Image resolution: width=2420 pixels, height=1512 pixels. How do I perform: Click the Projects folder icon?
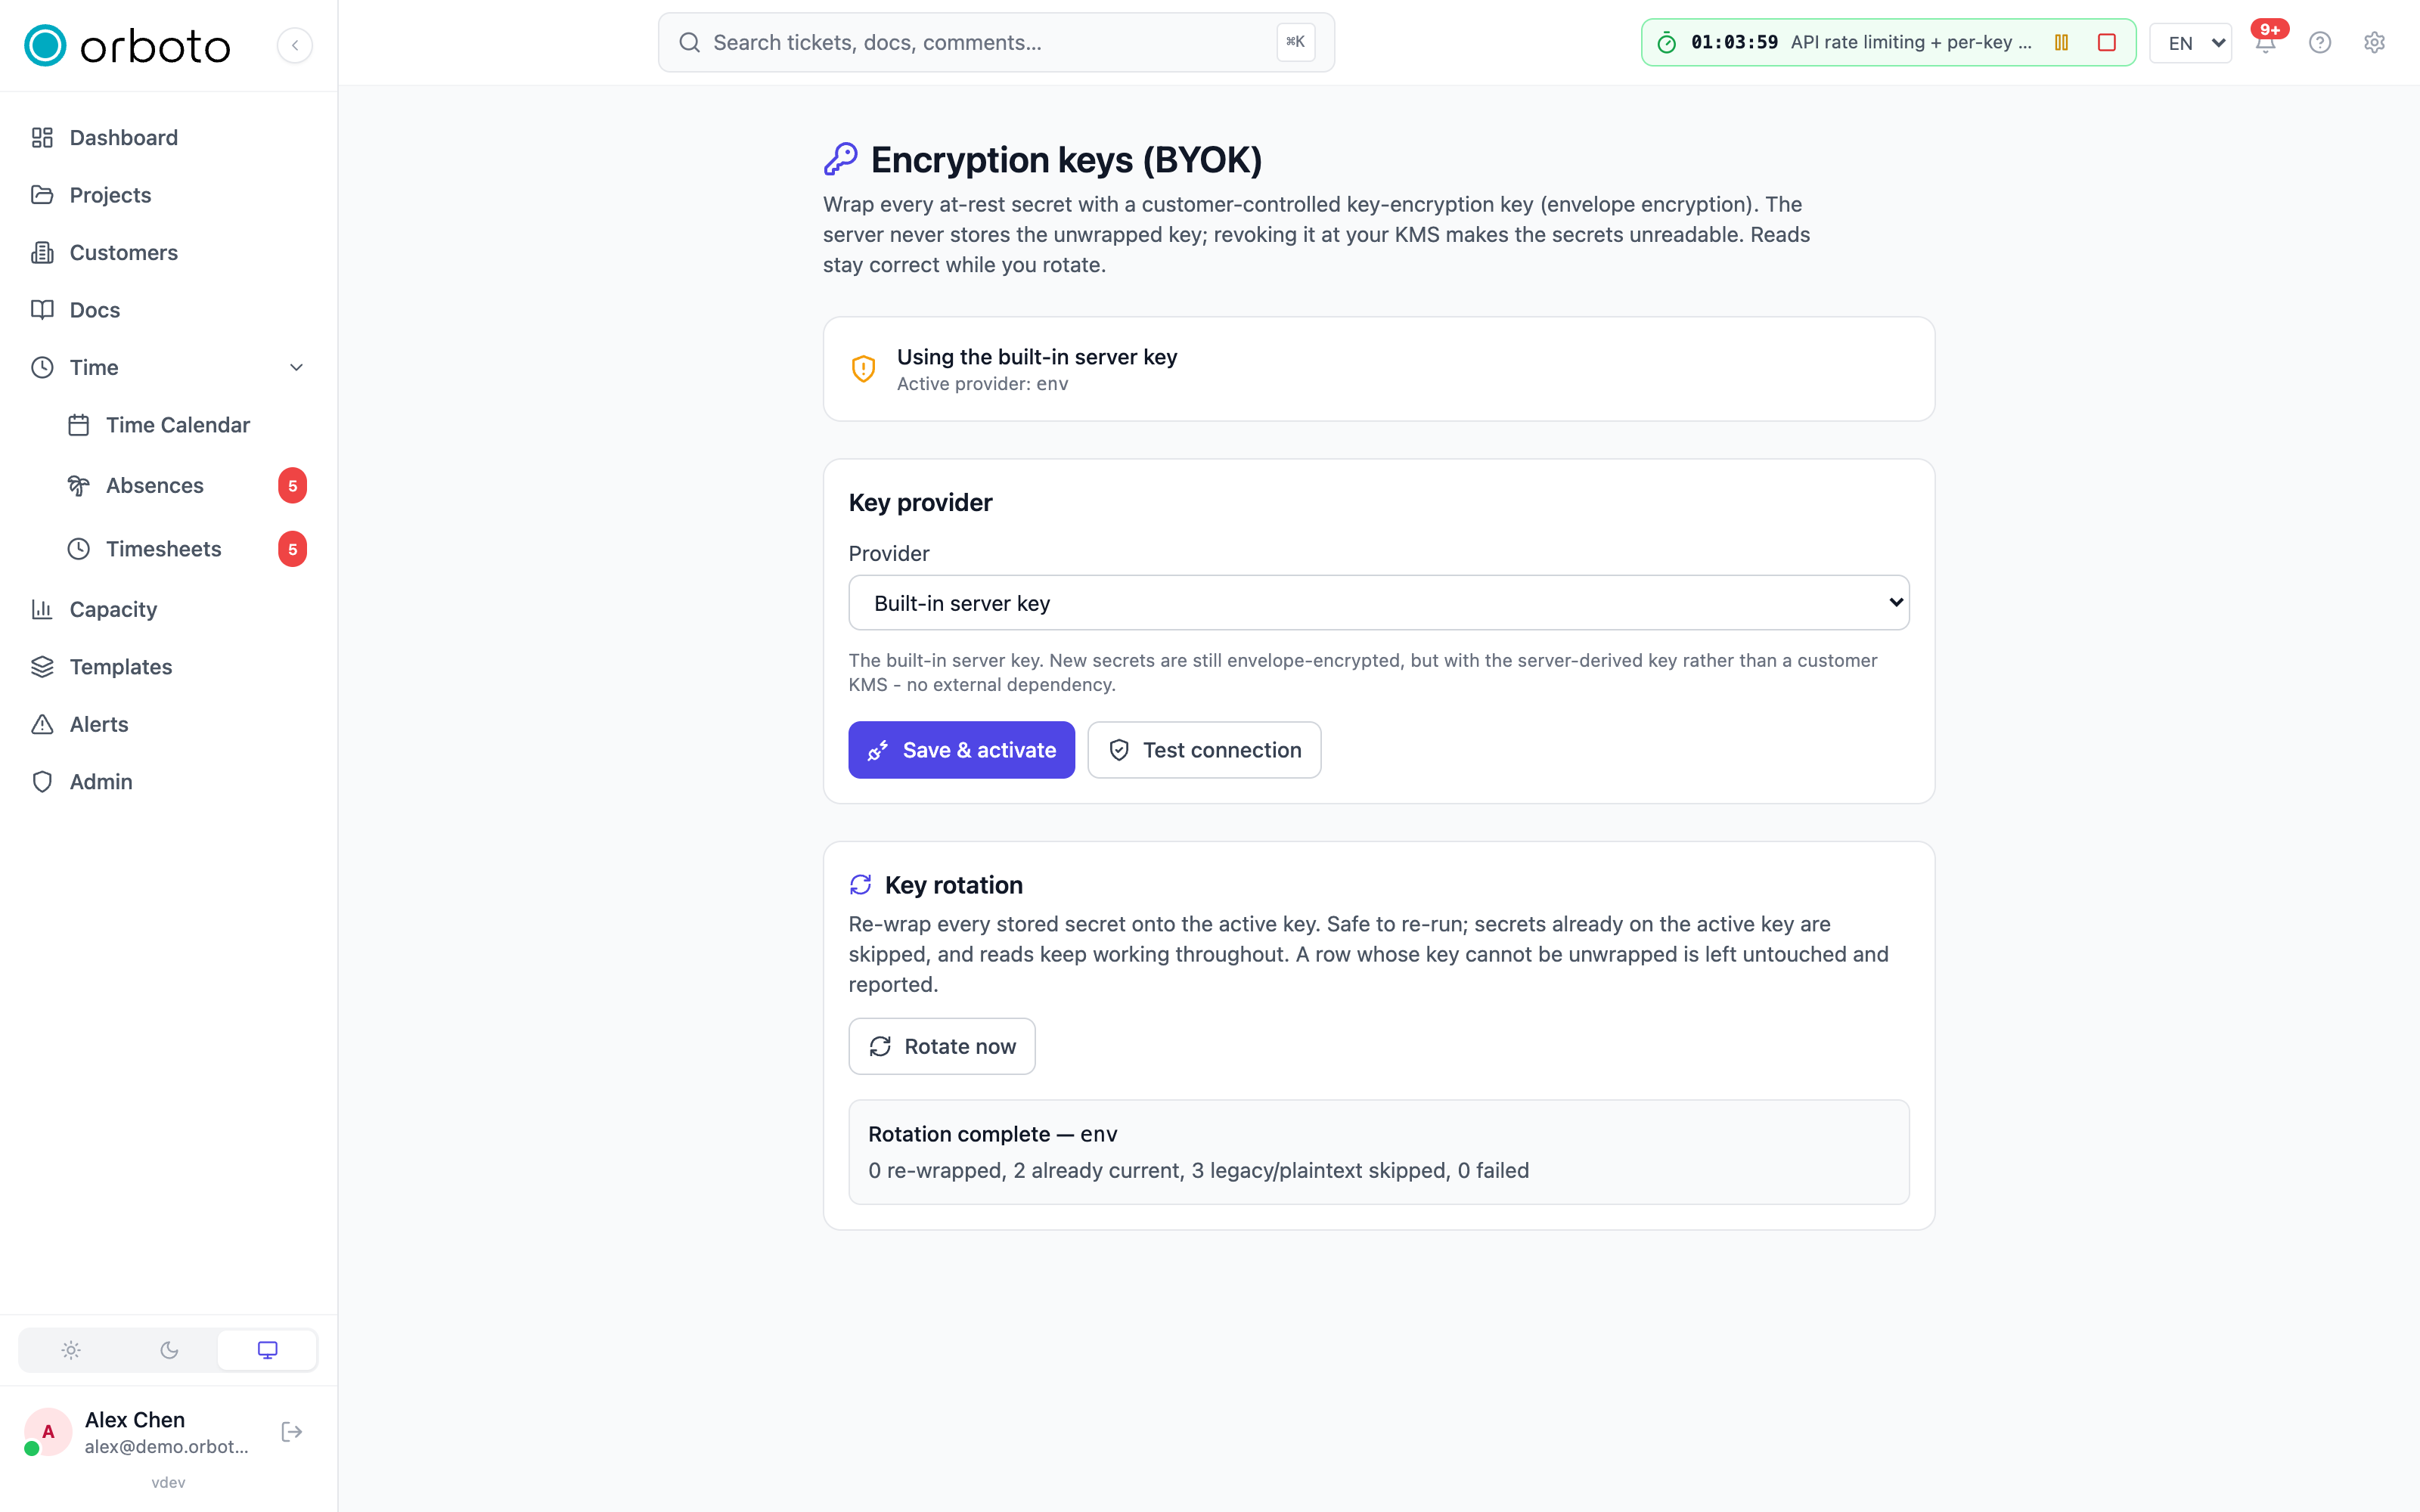(42, 195)
